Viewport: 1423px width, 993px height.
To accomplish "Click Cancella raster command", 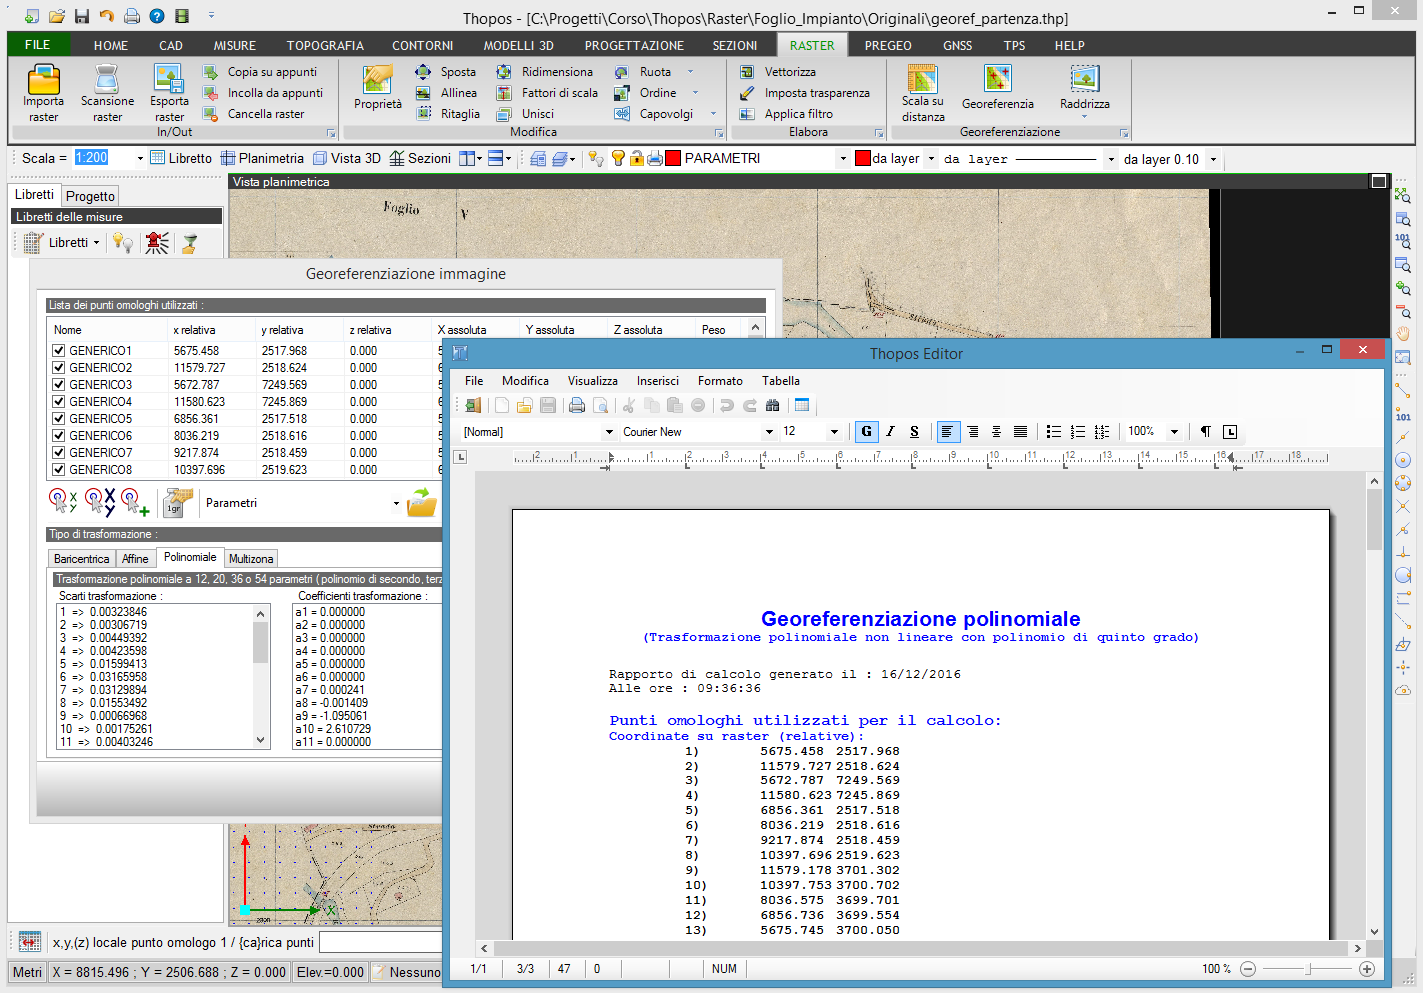I will pyautogui.click(x=254, y=114).
